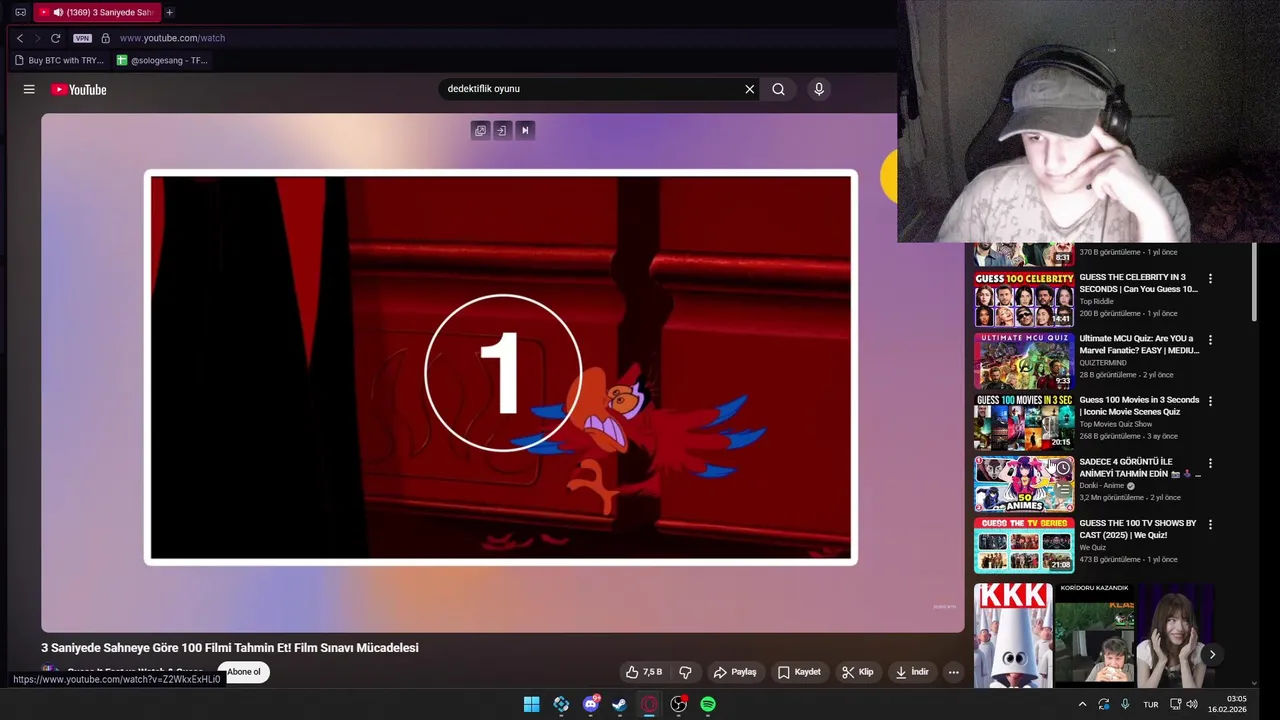Open 'GUESS THE 100 TV SHOWS' title link
Screen dimensions: 1280x720
(1137, 529)
